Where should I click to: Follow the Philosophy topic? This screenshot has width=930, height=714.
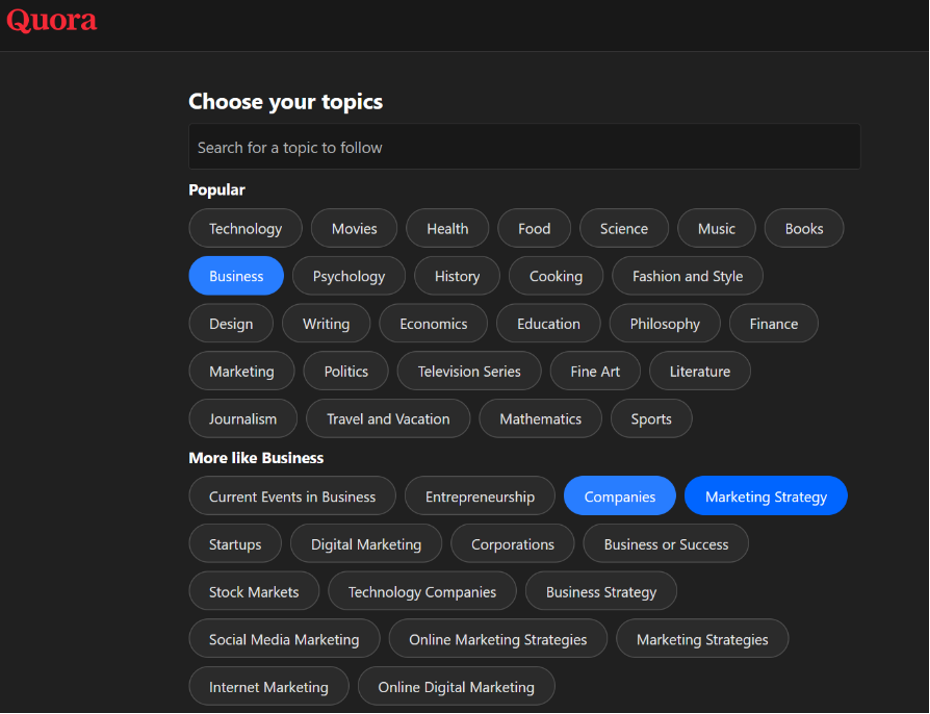[665, 323]
